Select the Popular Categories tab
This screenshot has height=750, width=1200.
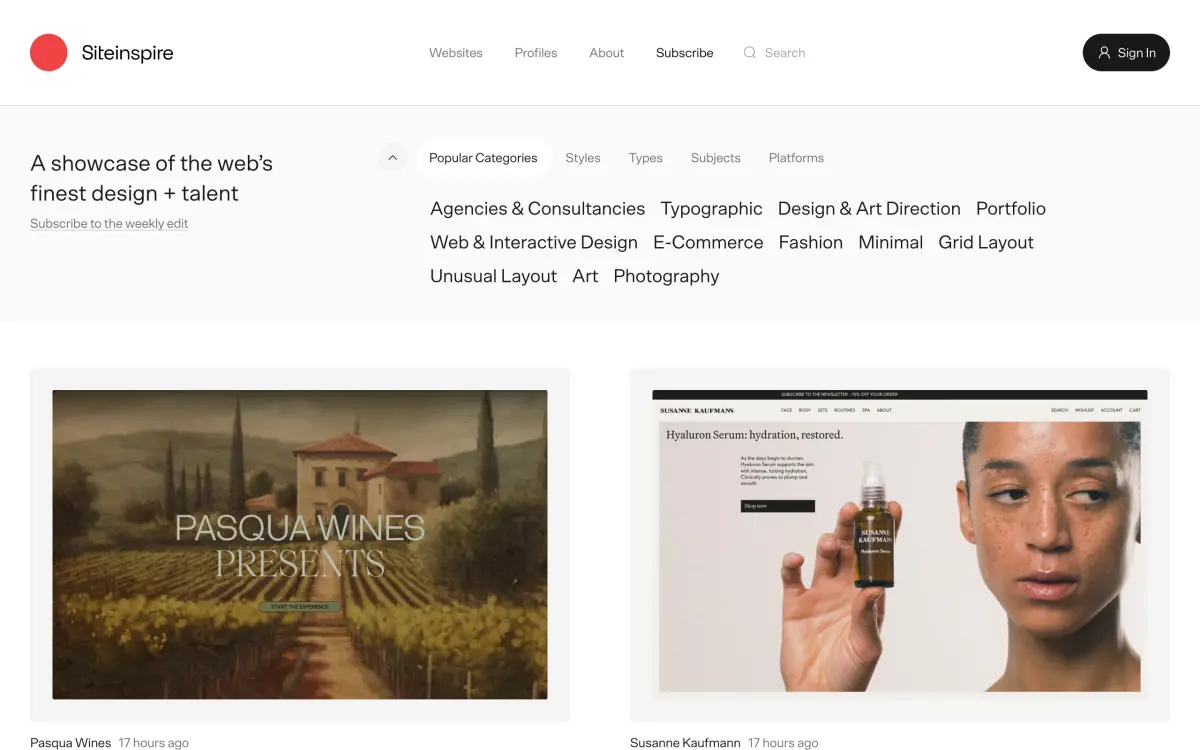[483, 158]
